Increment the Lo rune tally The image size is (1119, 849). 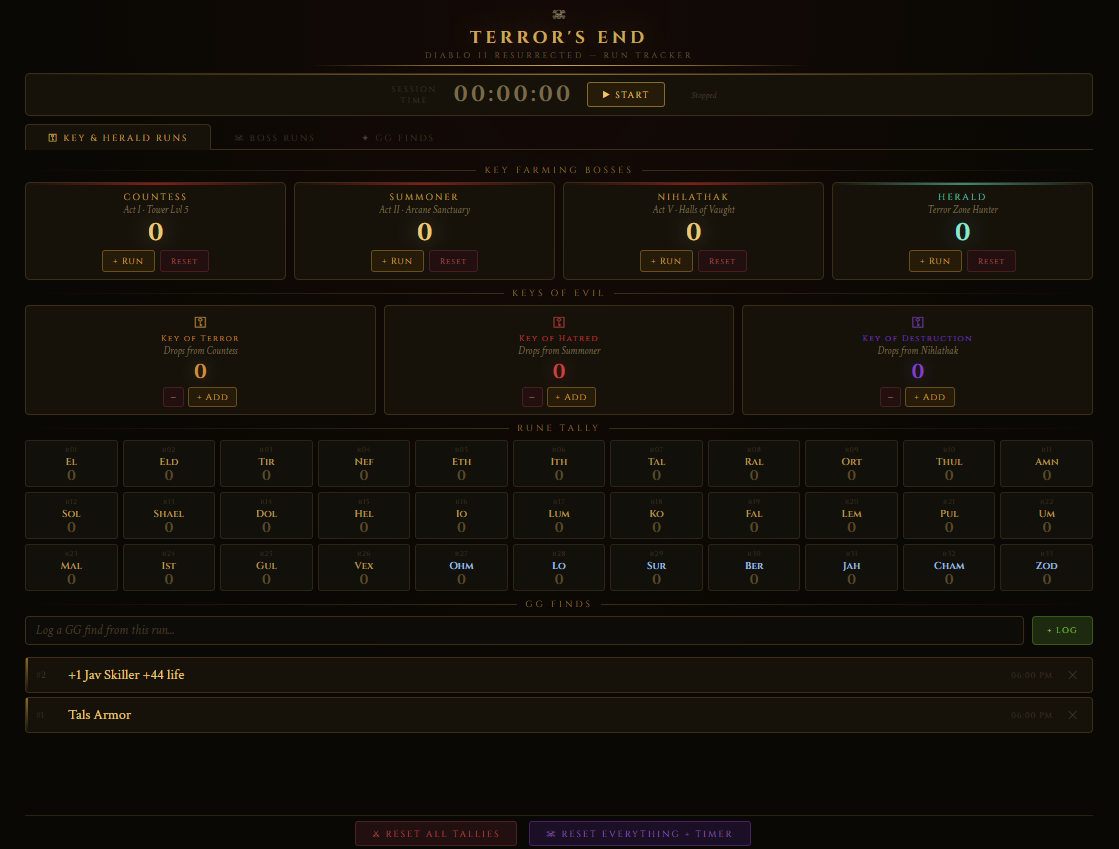559,567
